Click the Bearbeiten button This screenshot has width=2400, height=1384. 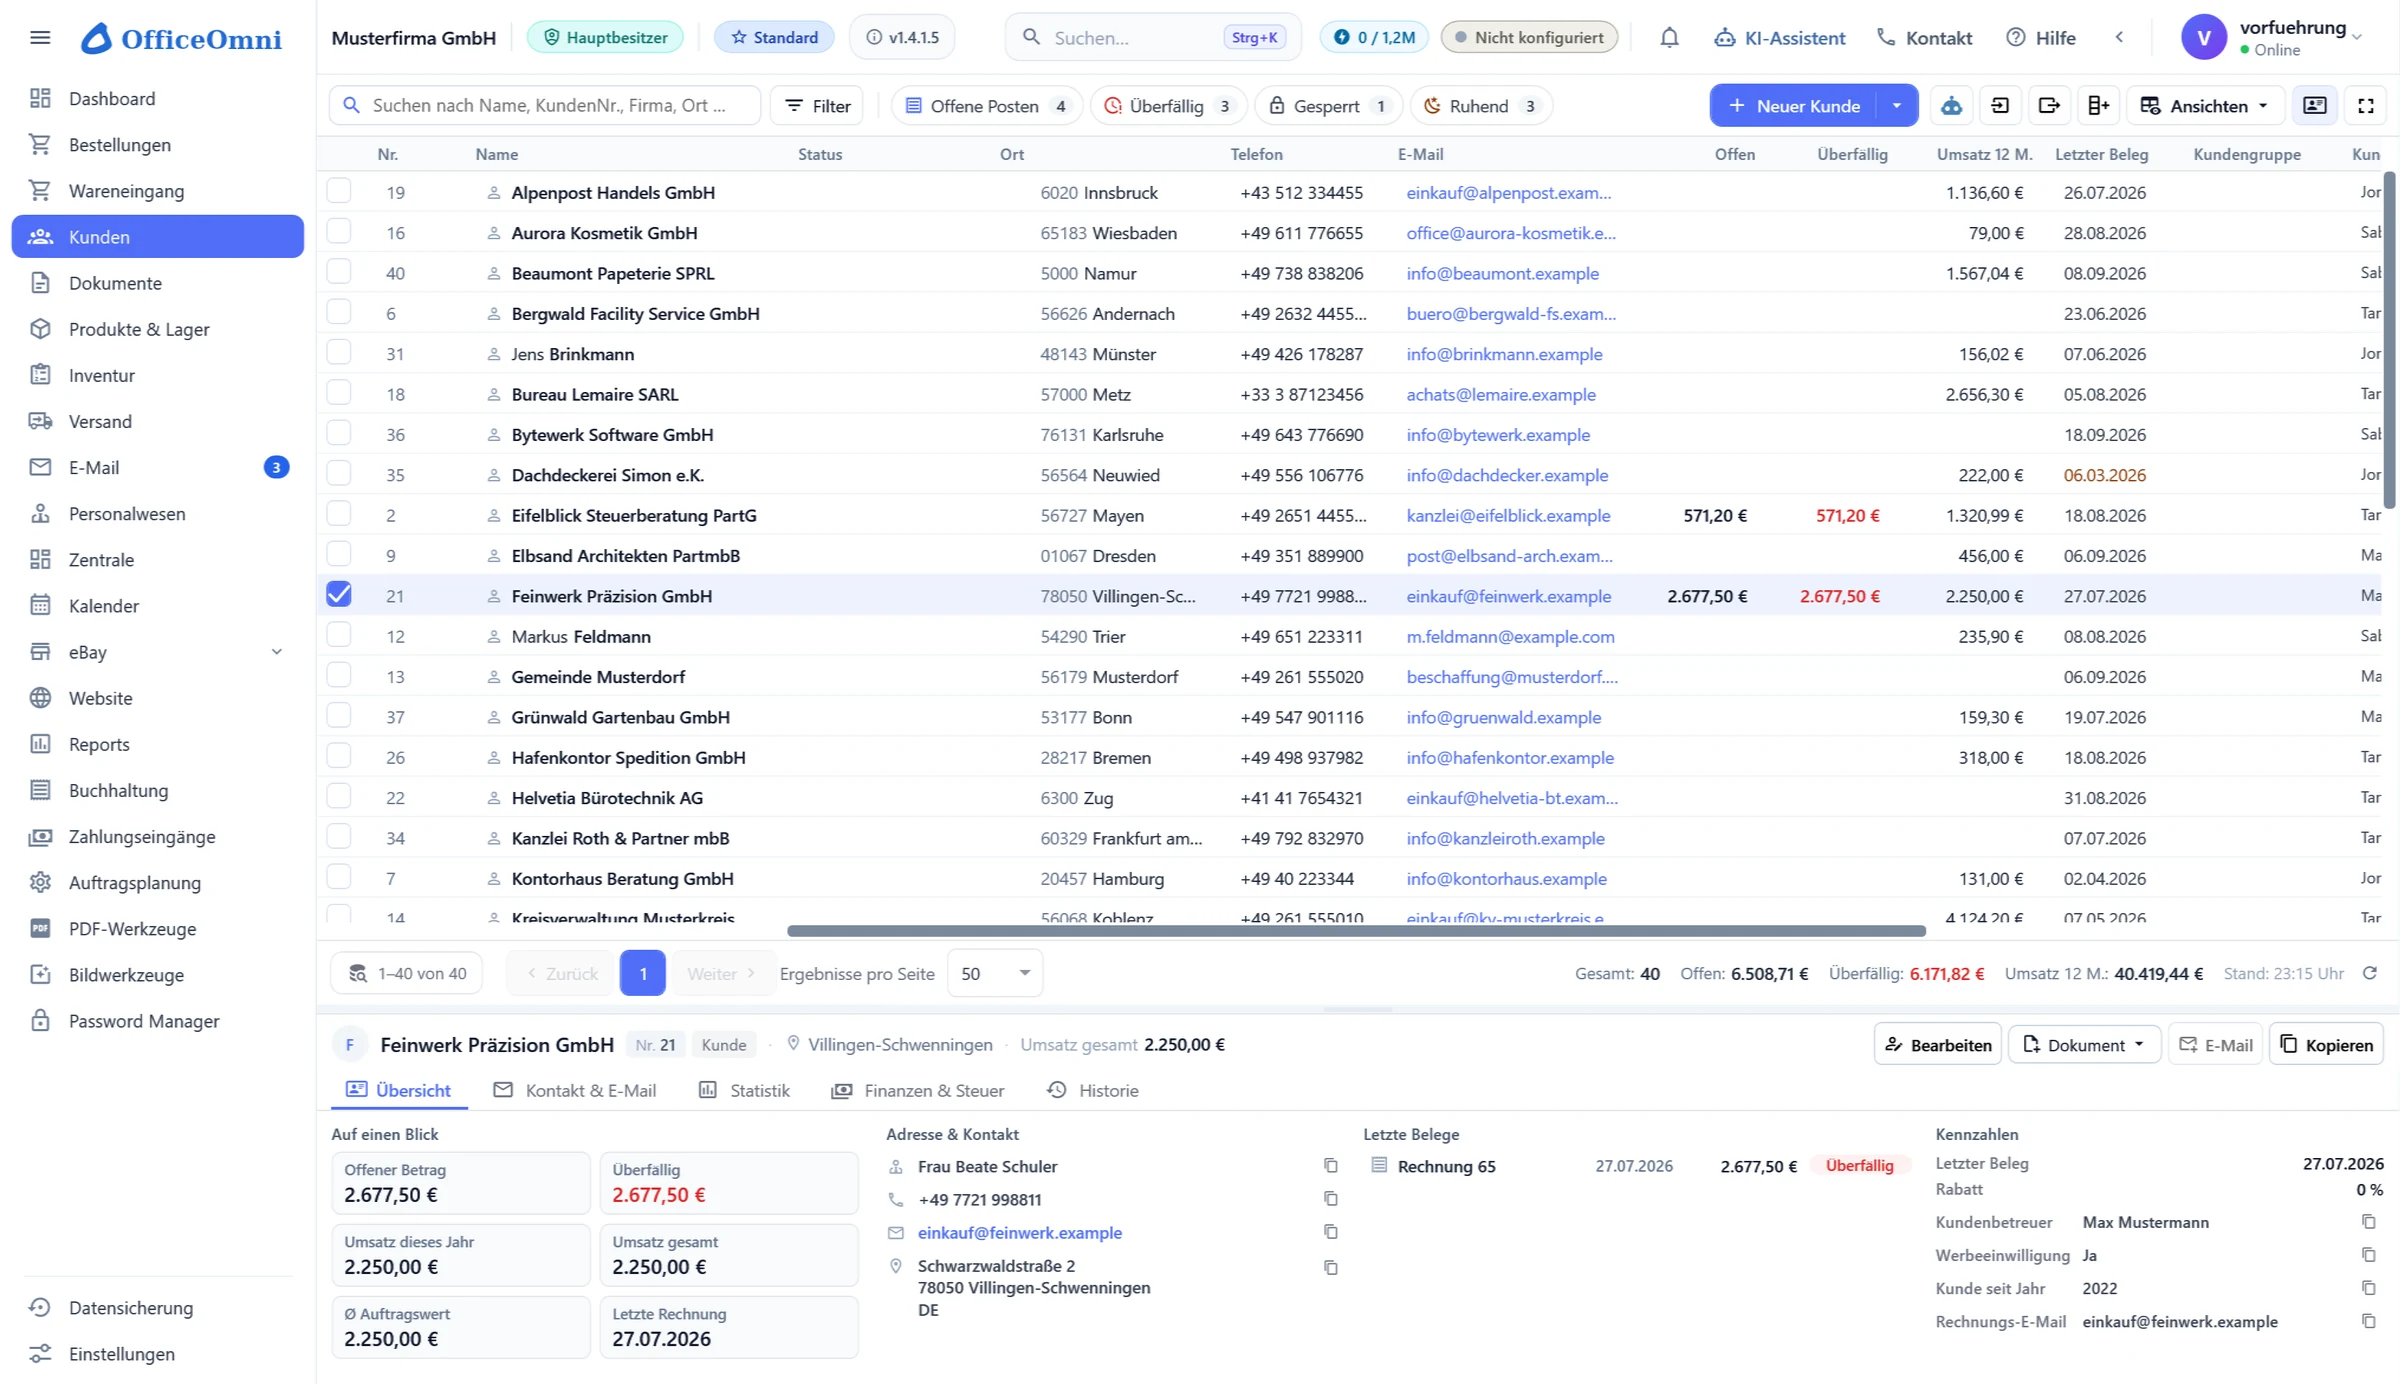pyautogui.click(x=1937, y=1044)
